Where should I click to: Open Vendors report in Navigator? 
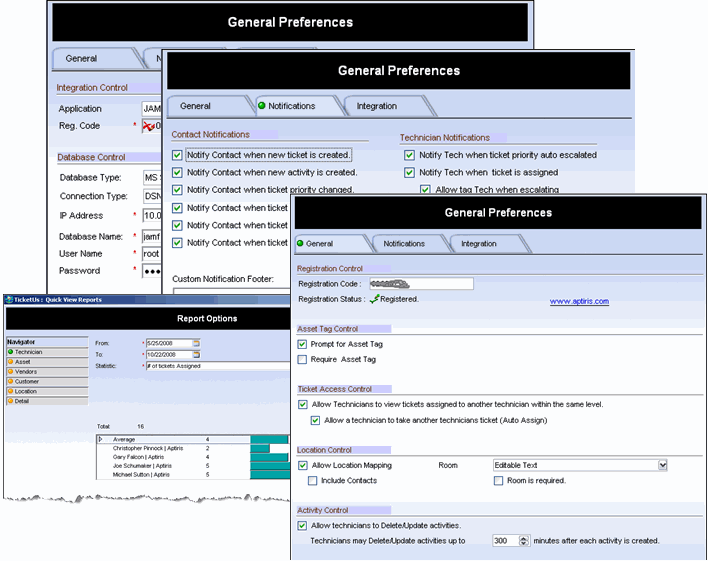(27, 371)
